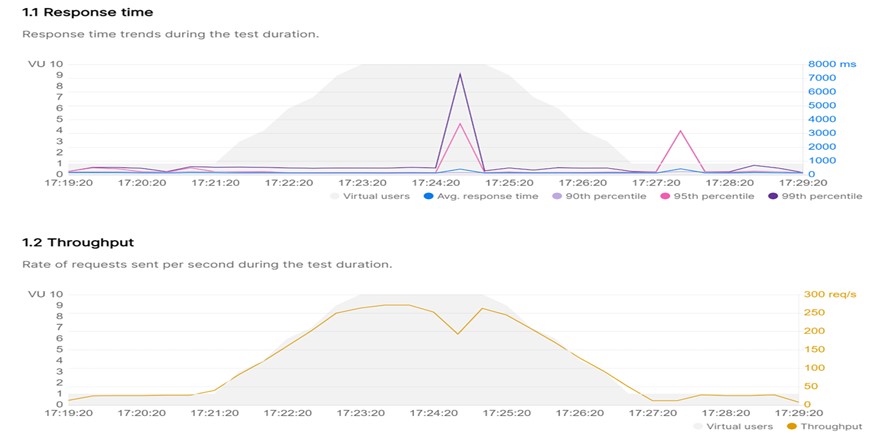Viewport: 880px width, 433px height.
Task: Toggle 90th percentile legend item
Action: tap(599, 196)
